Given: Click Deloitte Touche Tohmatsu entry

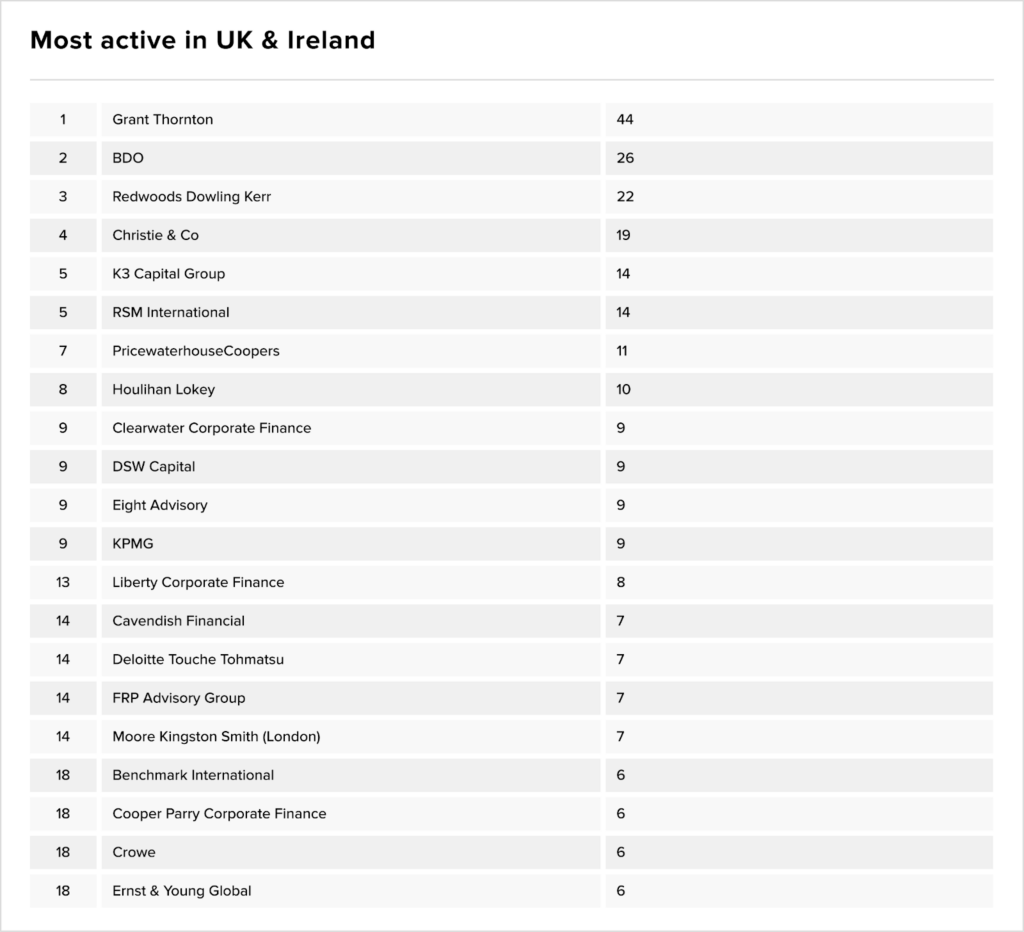Looking at the screenshot, I should point(198,659).
